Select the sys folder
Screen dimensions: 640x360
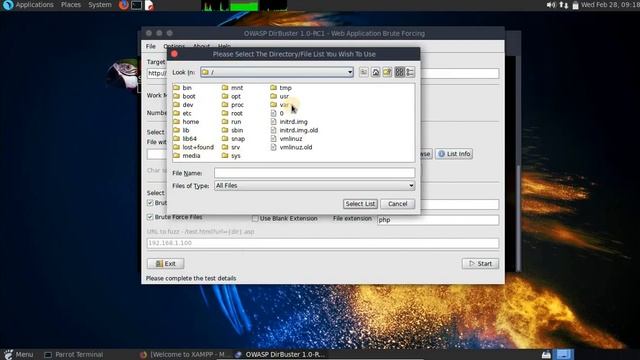231,156
